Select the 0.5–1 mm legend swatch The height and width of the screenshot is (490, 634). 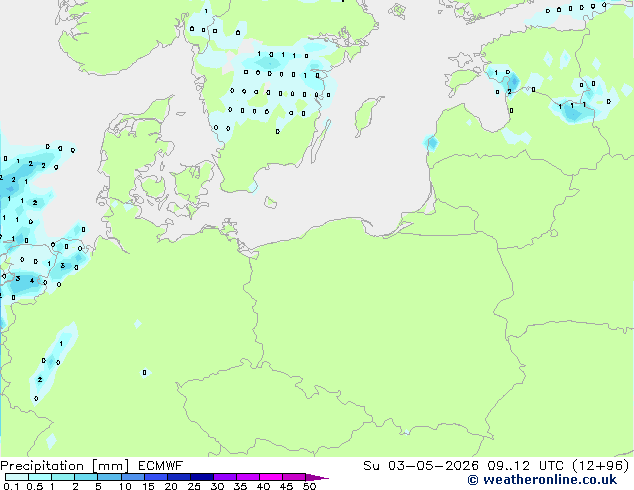pyautogui.click(x=40, y=477)
